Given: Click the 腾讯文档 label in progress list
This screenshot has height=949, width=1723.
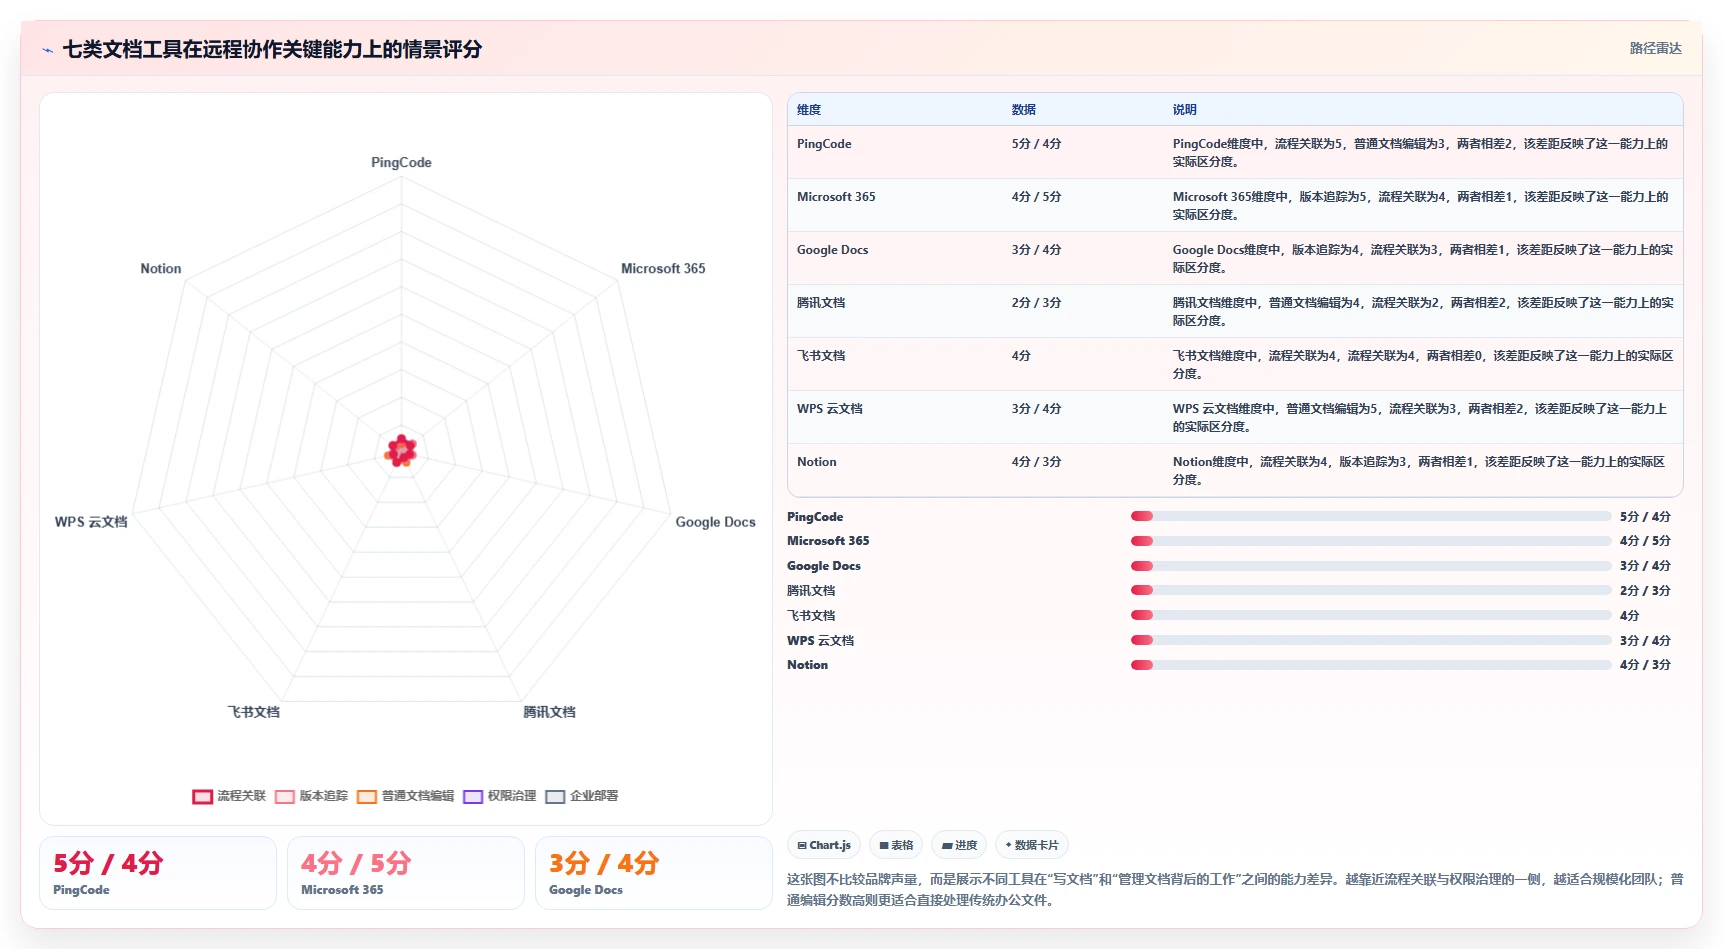Looking at the screenshot, I should (811, 591).
